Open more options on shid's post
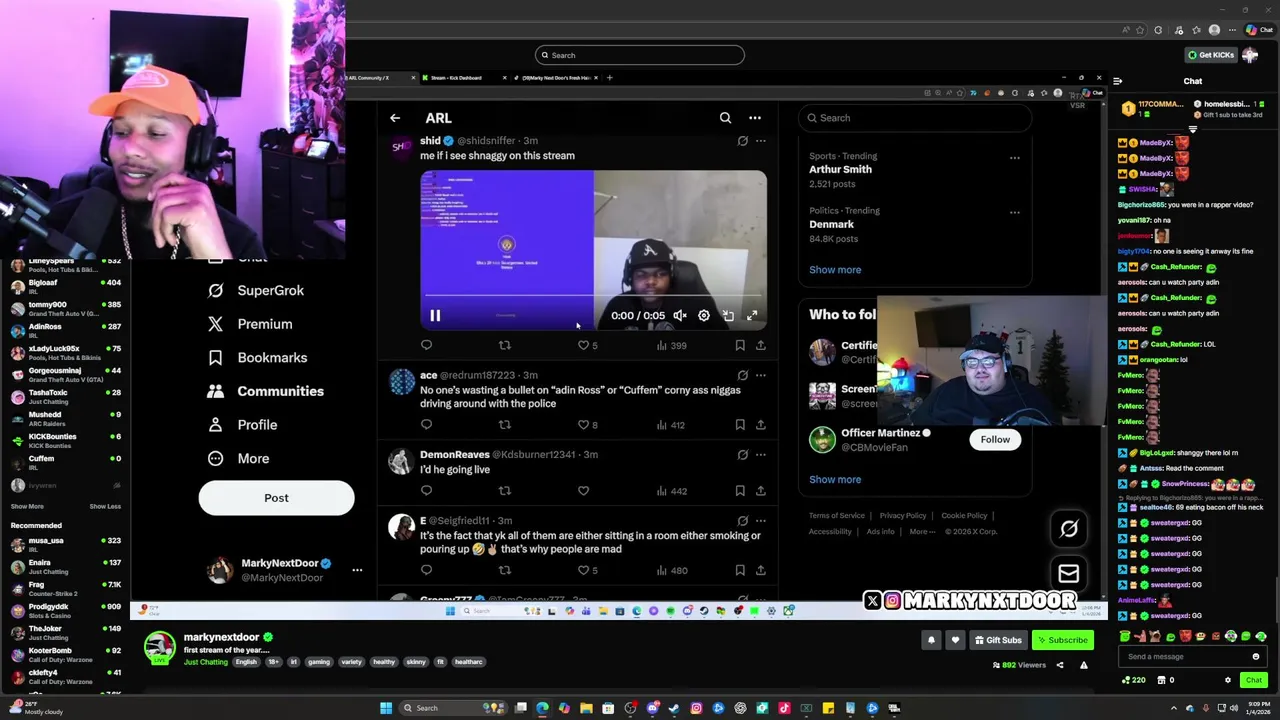Viewport: 1280px width, 720px height. 761,141
